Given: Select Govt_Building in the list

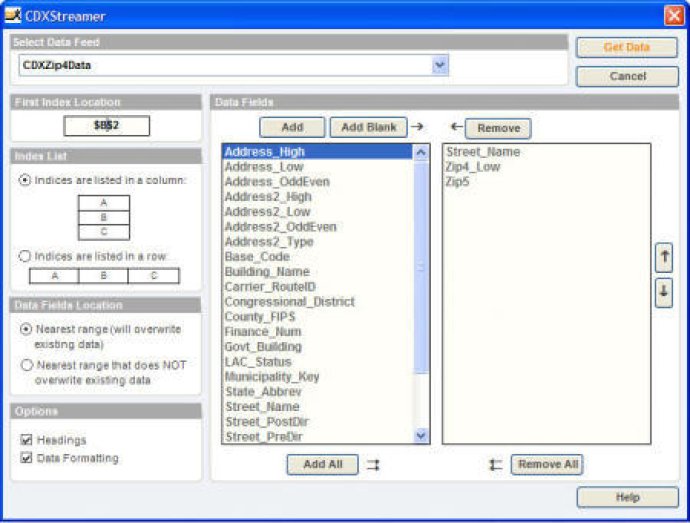Looking at the screenshot, I should (318, 346).
